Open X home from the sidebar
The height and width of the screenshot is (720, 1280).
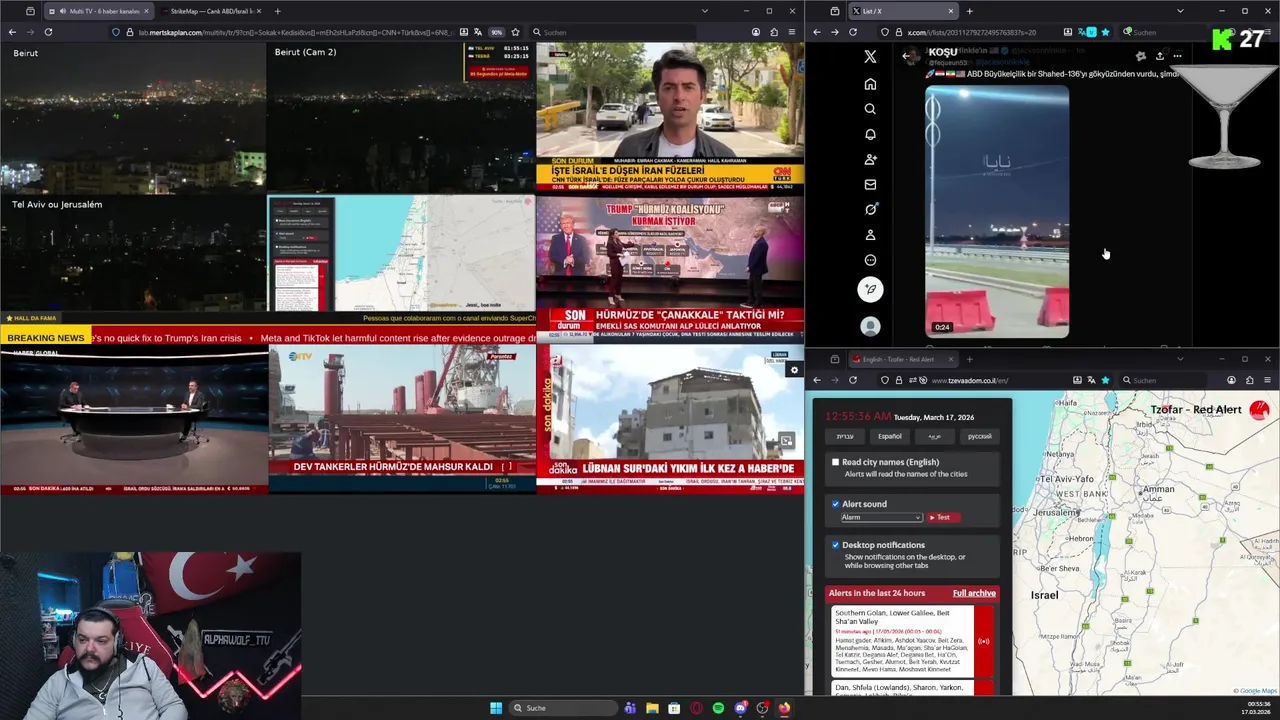click(870, 84)
